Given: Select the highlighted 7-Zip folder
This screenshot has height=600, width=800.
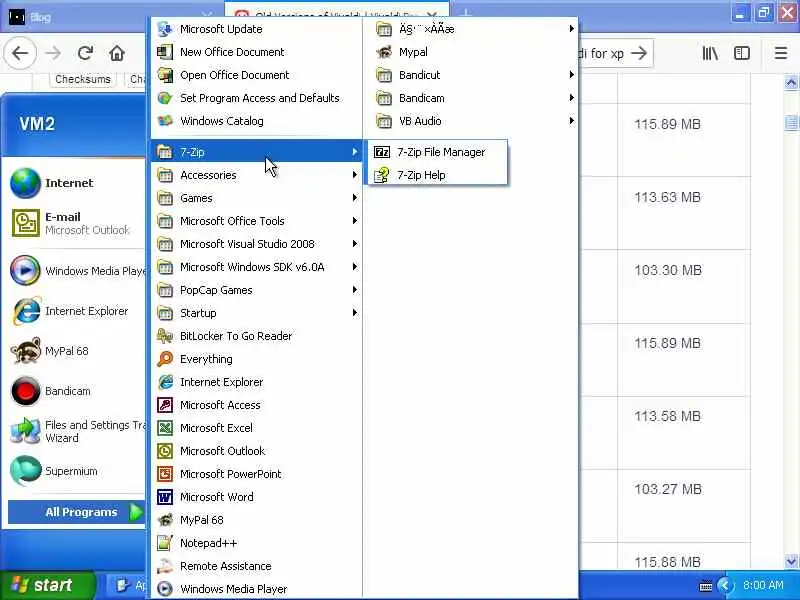Looking at the screenshot, I should 257,152.
